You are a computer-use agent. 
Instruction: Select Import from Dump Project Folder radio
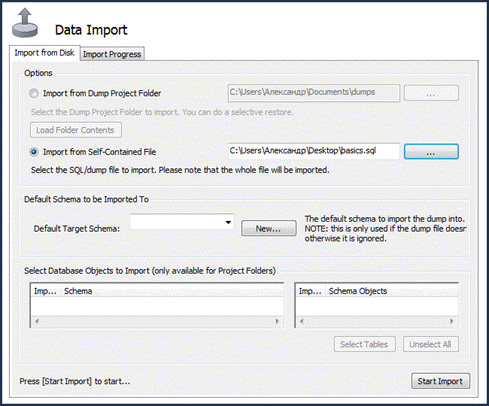click(x=34, y=93)
